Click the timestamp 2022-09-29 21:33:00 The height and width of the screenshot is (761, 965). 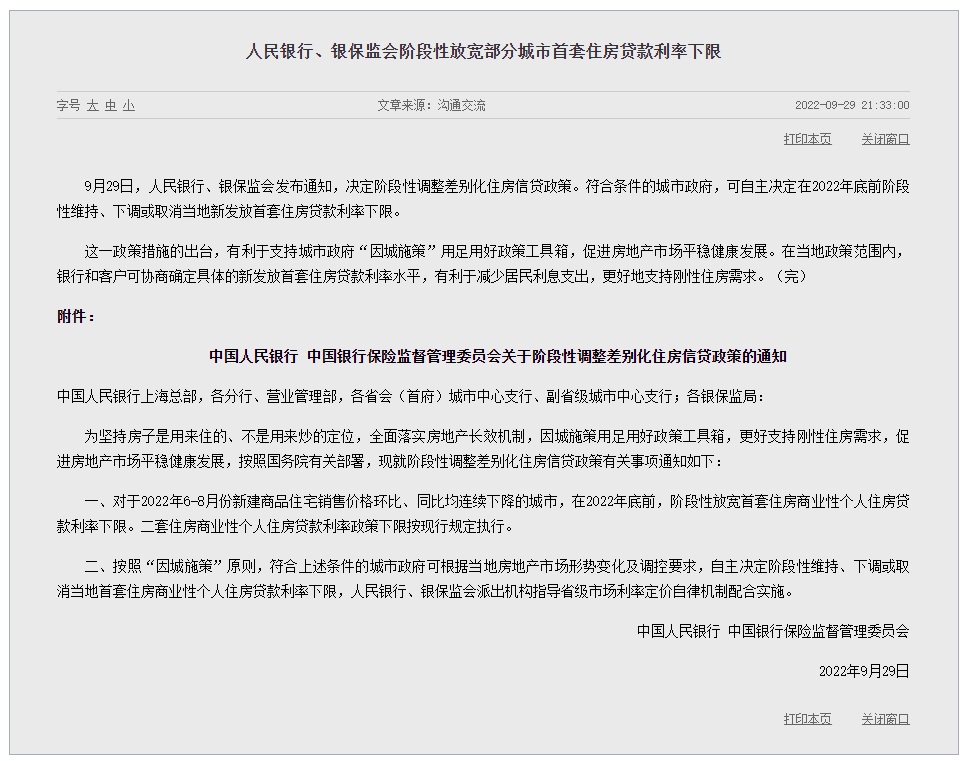(x=852, y=105)
